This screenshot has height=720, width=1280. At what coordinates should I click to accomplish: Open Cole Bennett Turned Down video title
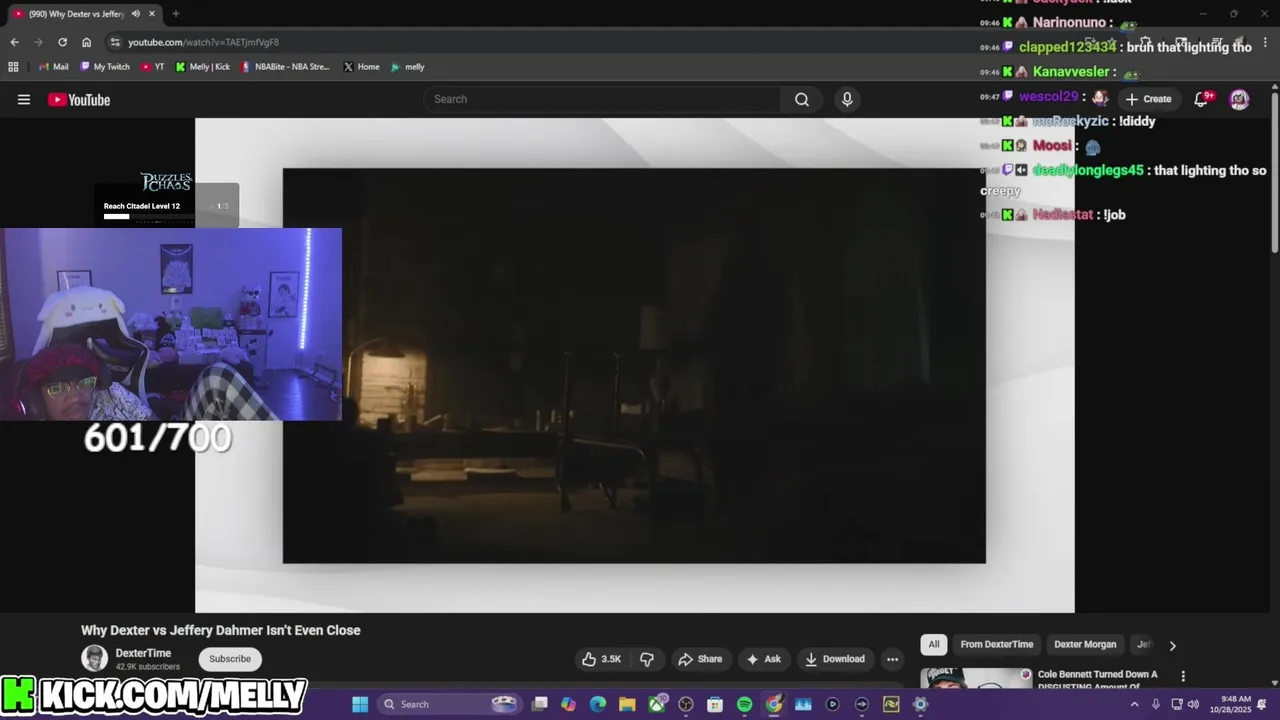(x=1097, y=680)
